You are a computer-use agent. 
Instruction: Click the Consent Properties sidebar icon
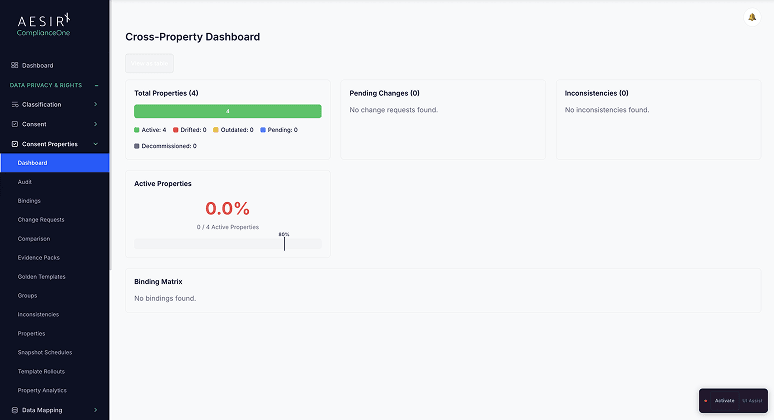point(14,144)
